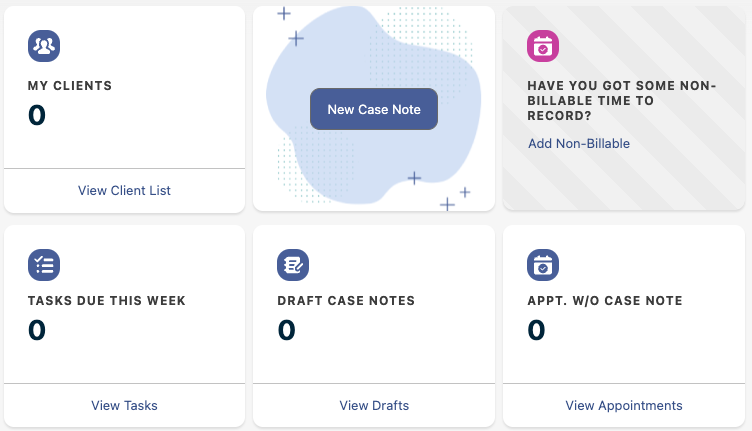The image size is (752, 431).
Task: Click the Draft Case Notes heading
Action: tap(346, 300)
